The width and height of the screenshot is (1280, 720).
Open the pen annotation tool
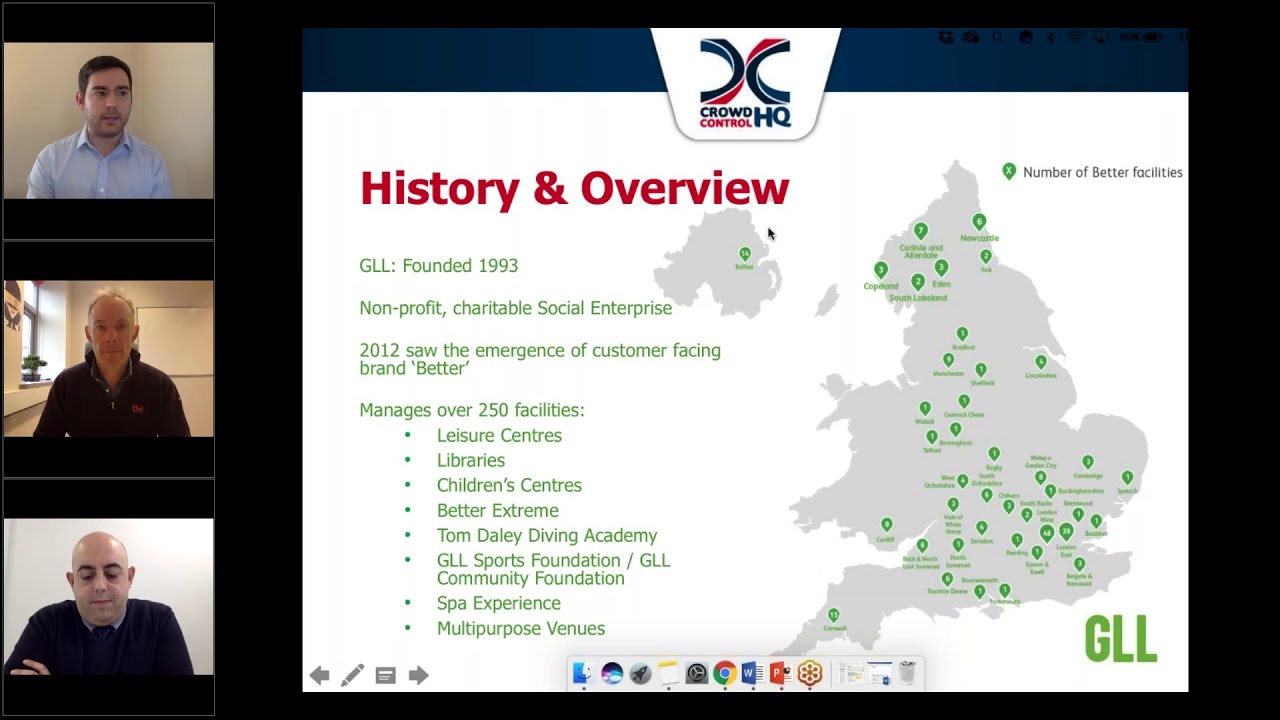pos(352,676)
